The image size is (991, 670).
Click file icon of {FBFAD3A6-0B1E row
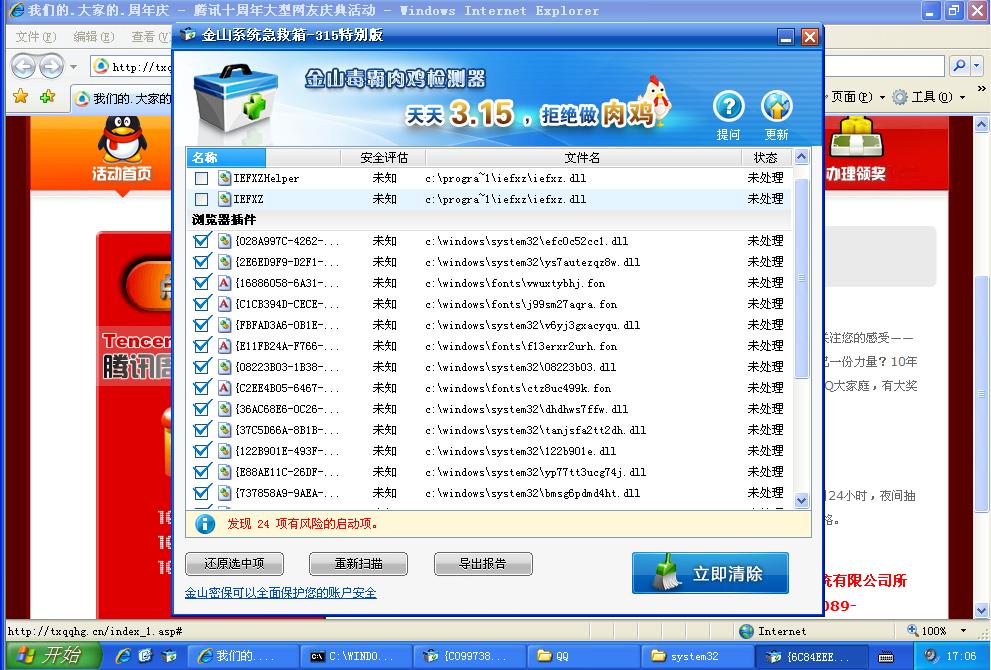pos(224,325)
